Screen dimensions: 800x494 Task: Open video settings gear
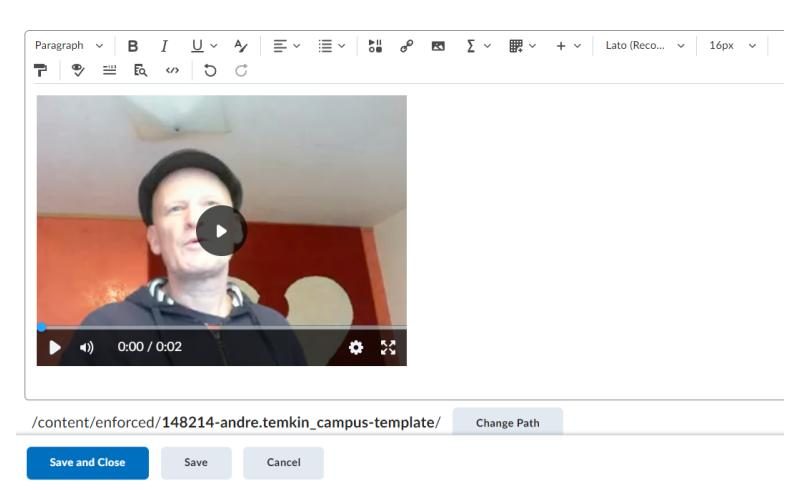[x=355, y=348]
